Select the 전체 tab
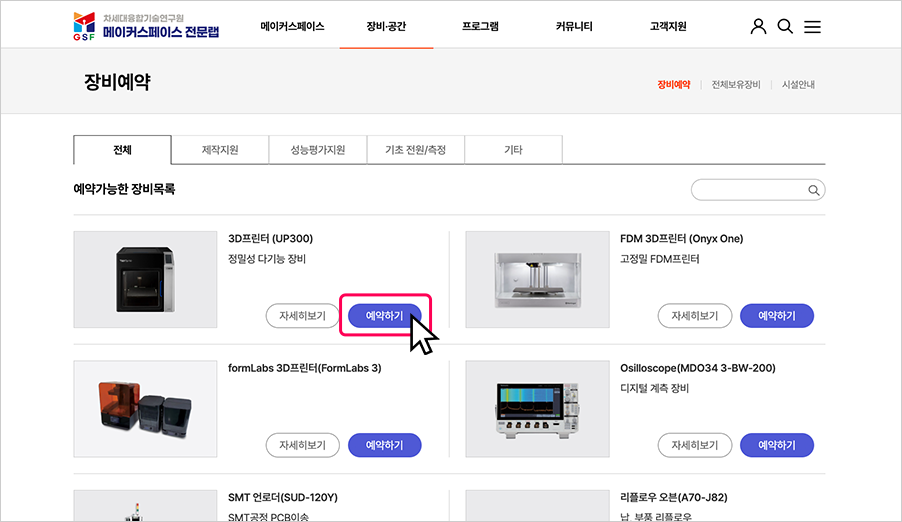The width and height of the screenshot is (902, 522). (x=122, y=150)
